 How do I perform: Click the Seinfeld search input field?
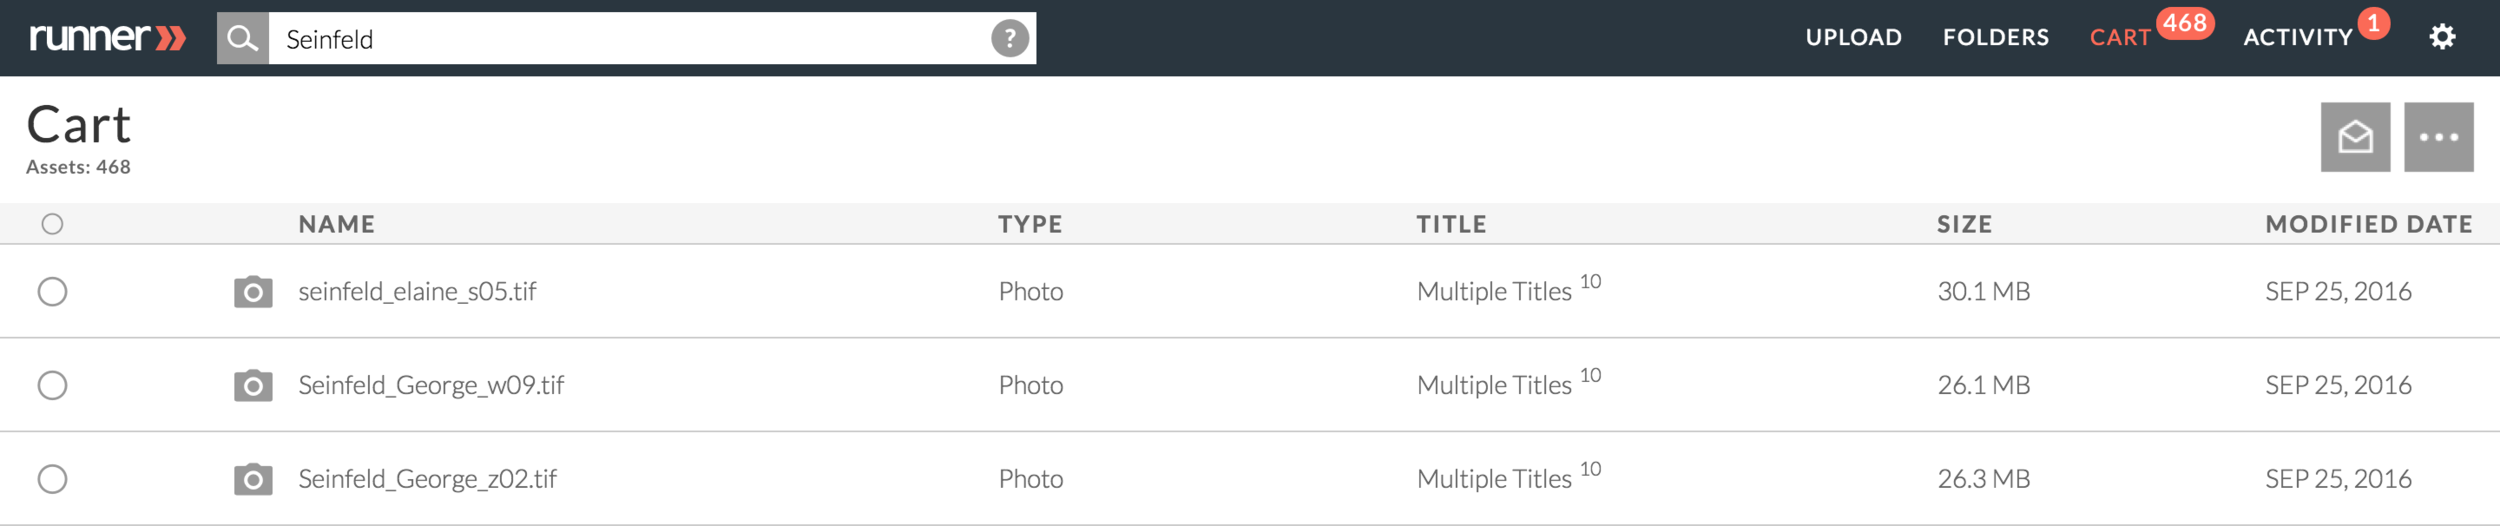pos(629,38)
